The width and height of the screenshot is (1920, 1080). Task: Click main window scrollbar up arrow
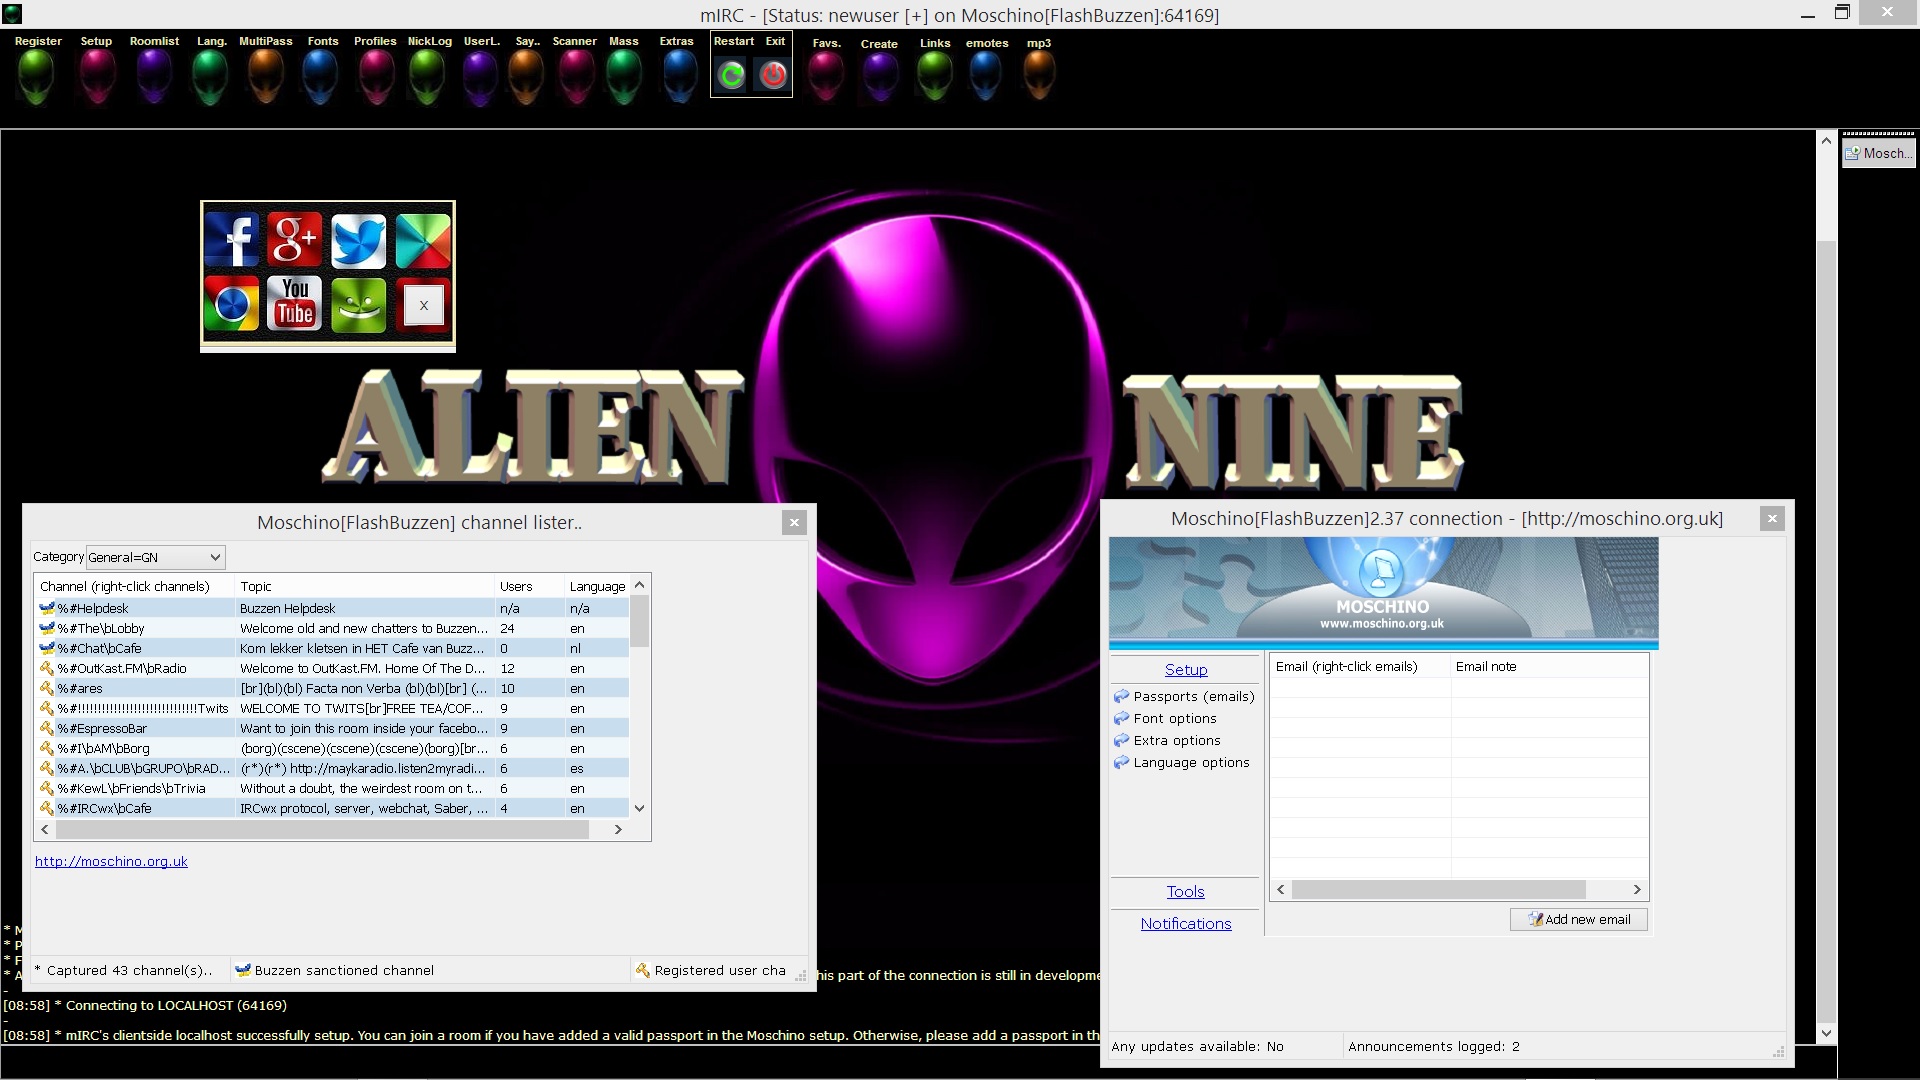coord(1827,141)
